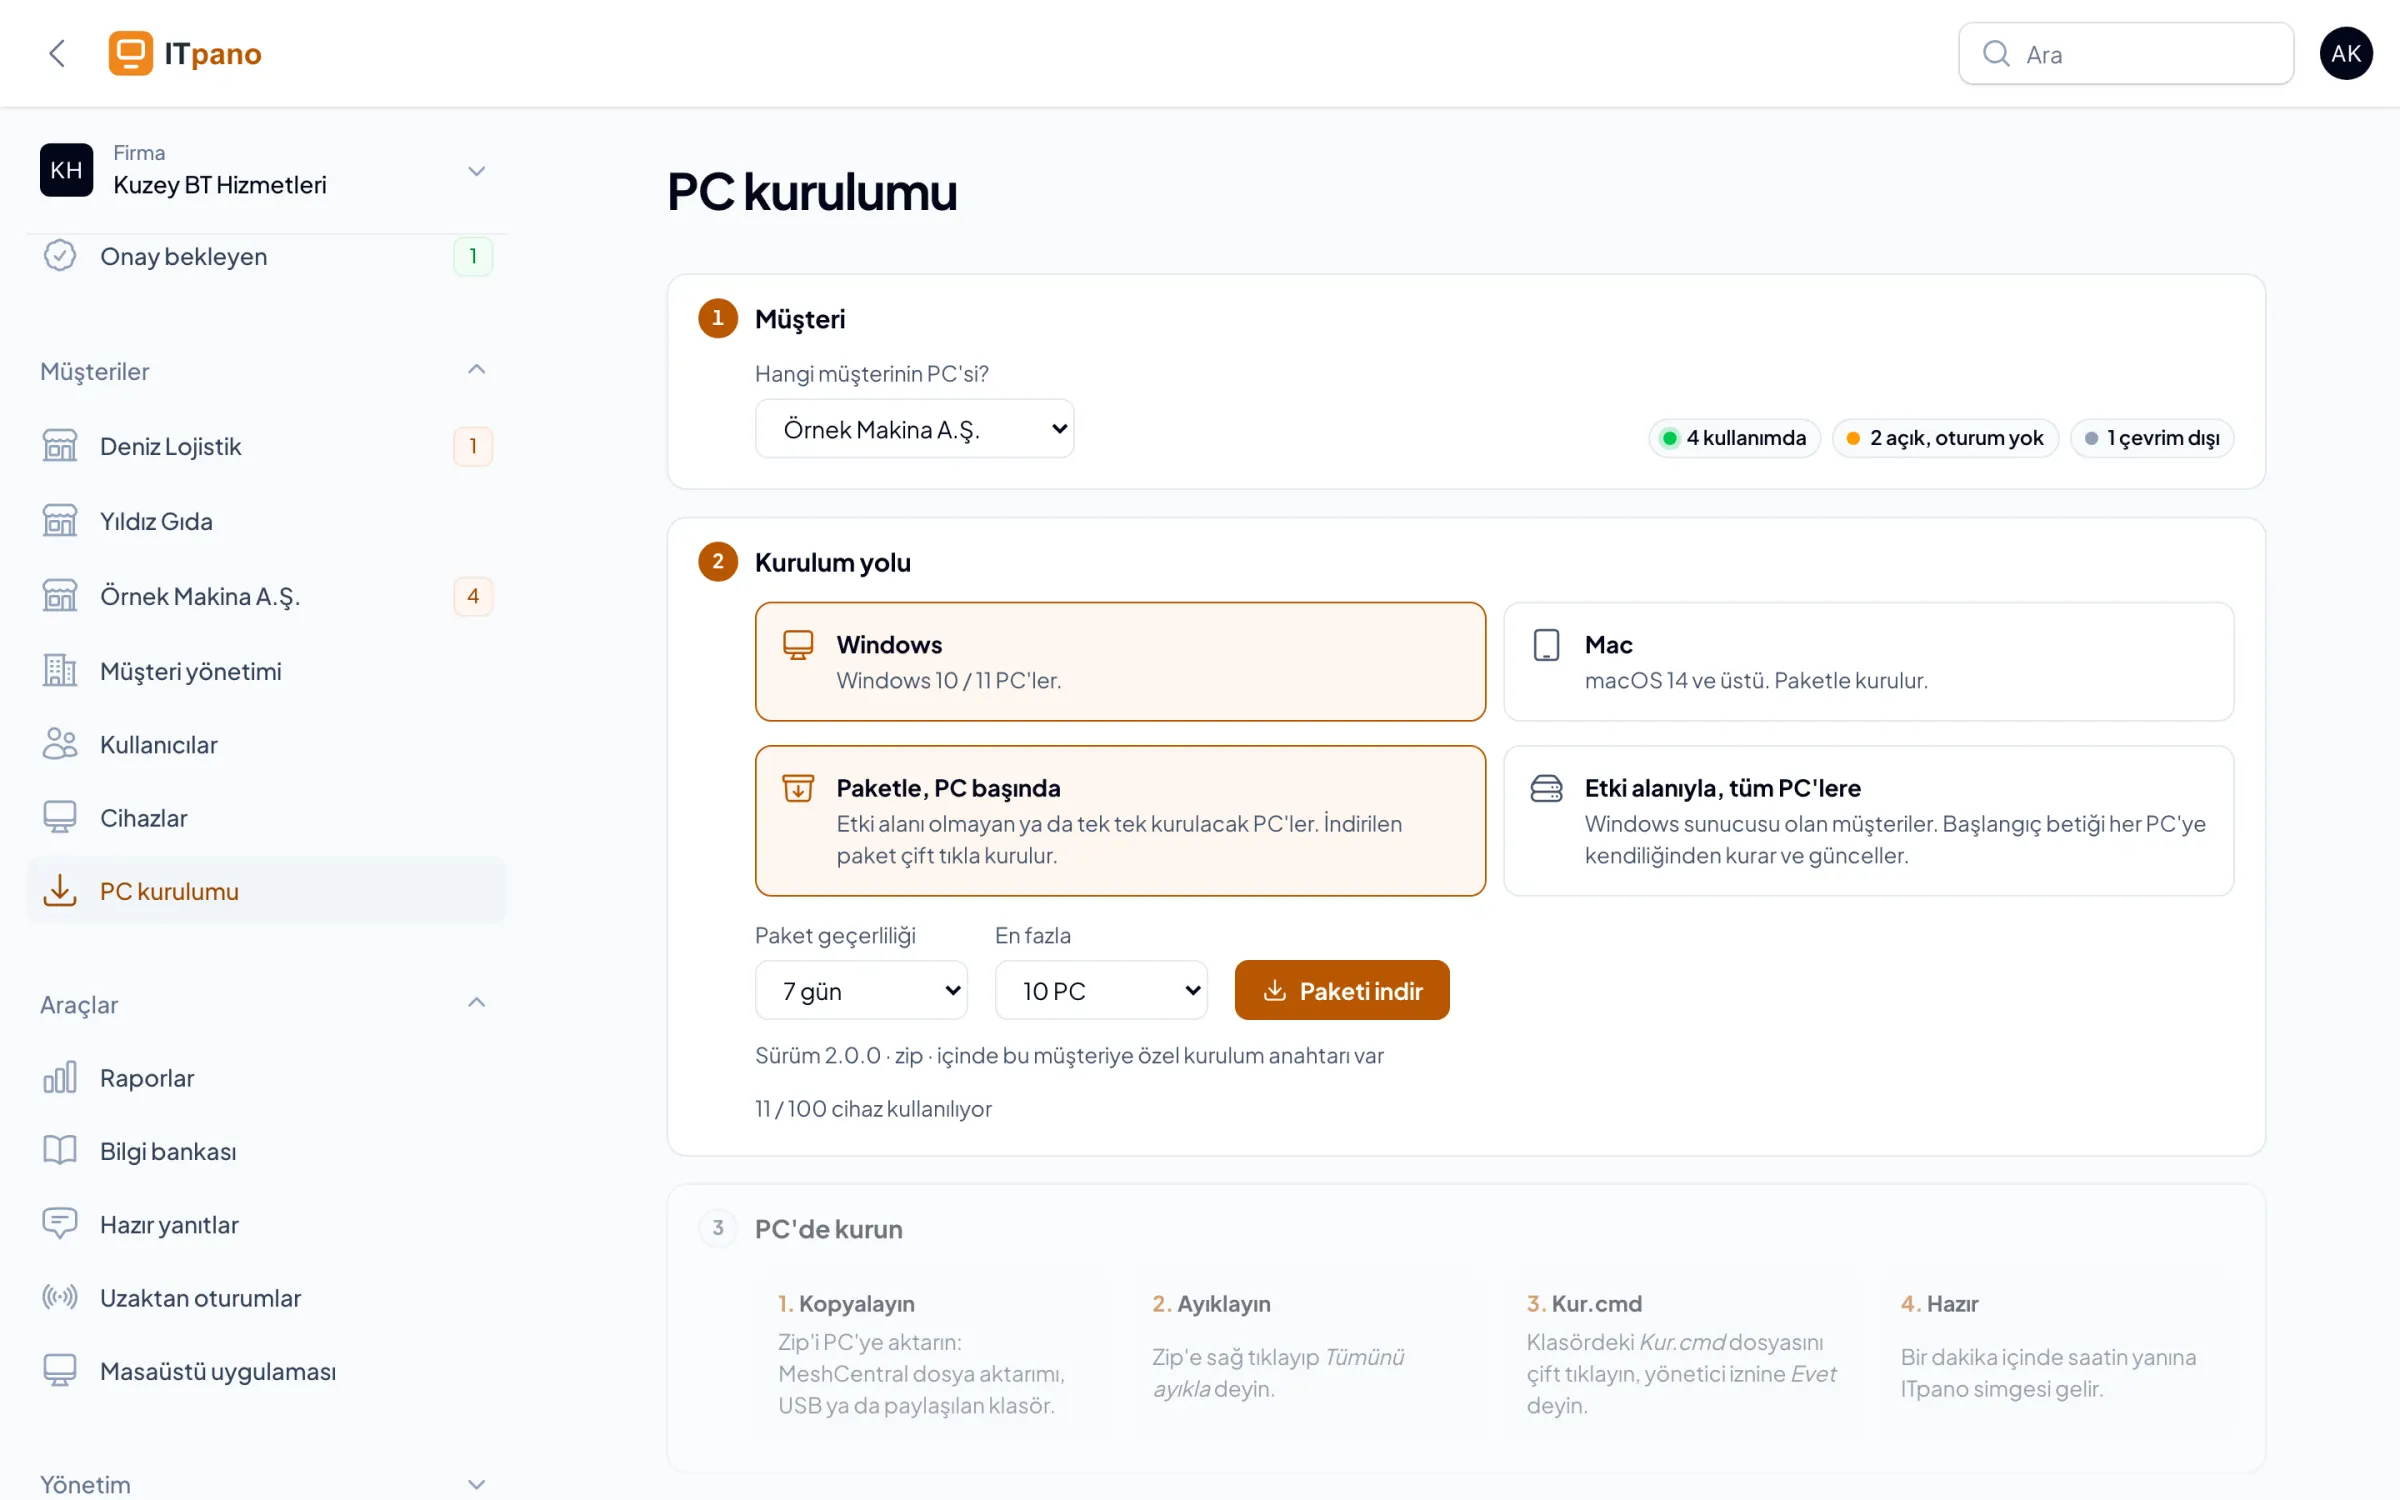
Task: Select the Mac install option
Action: click(x=1868, y=661)
